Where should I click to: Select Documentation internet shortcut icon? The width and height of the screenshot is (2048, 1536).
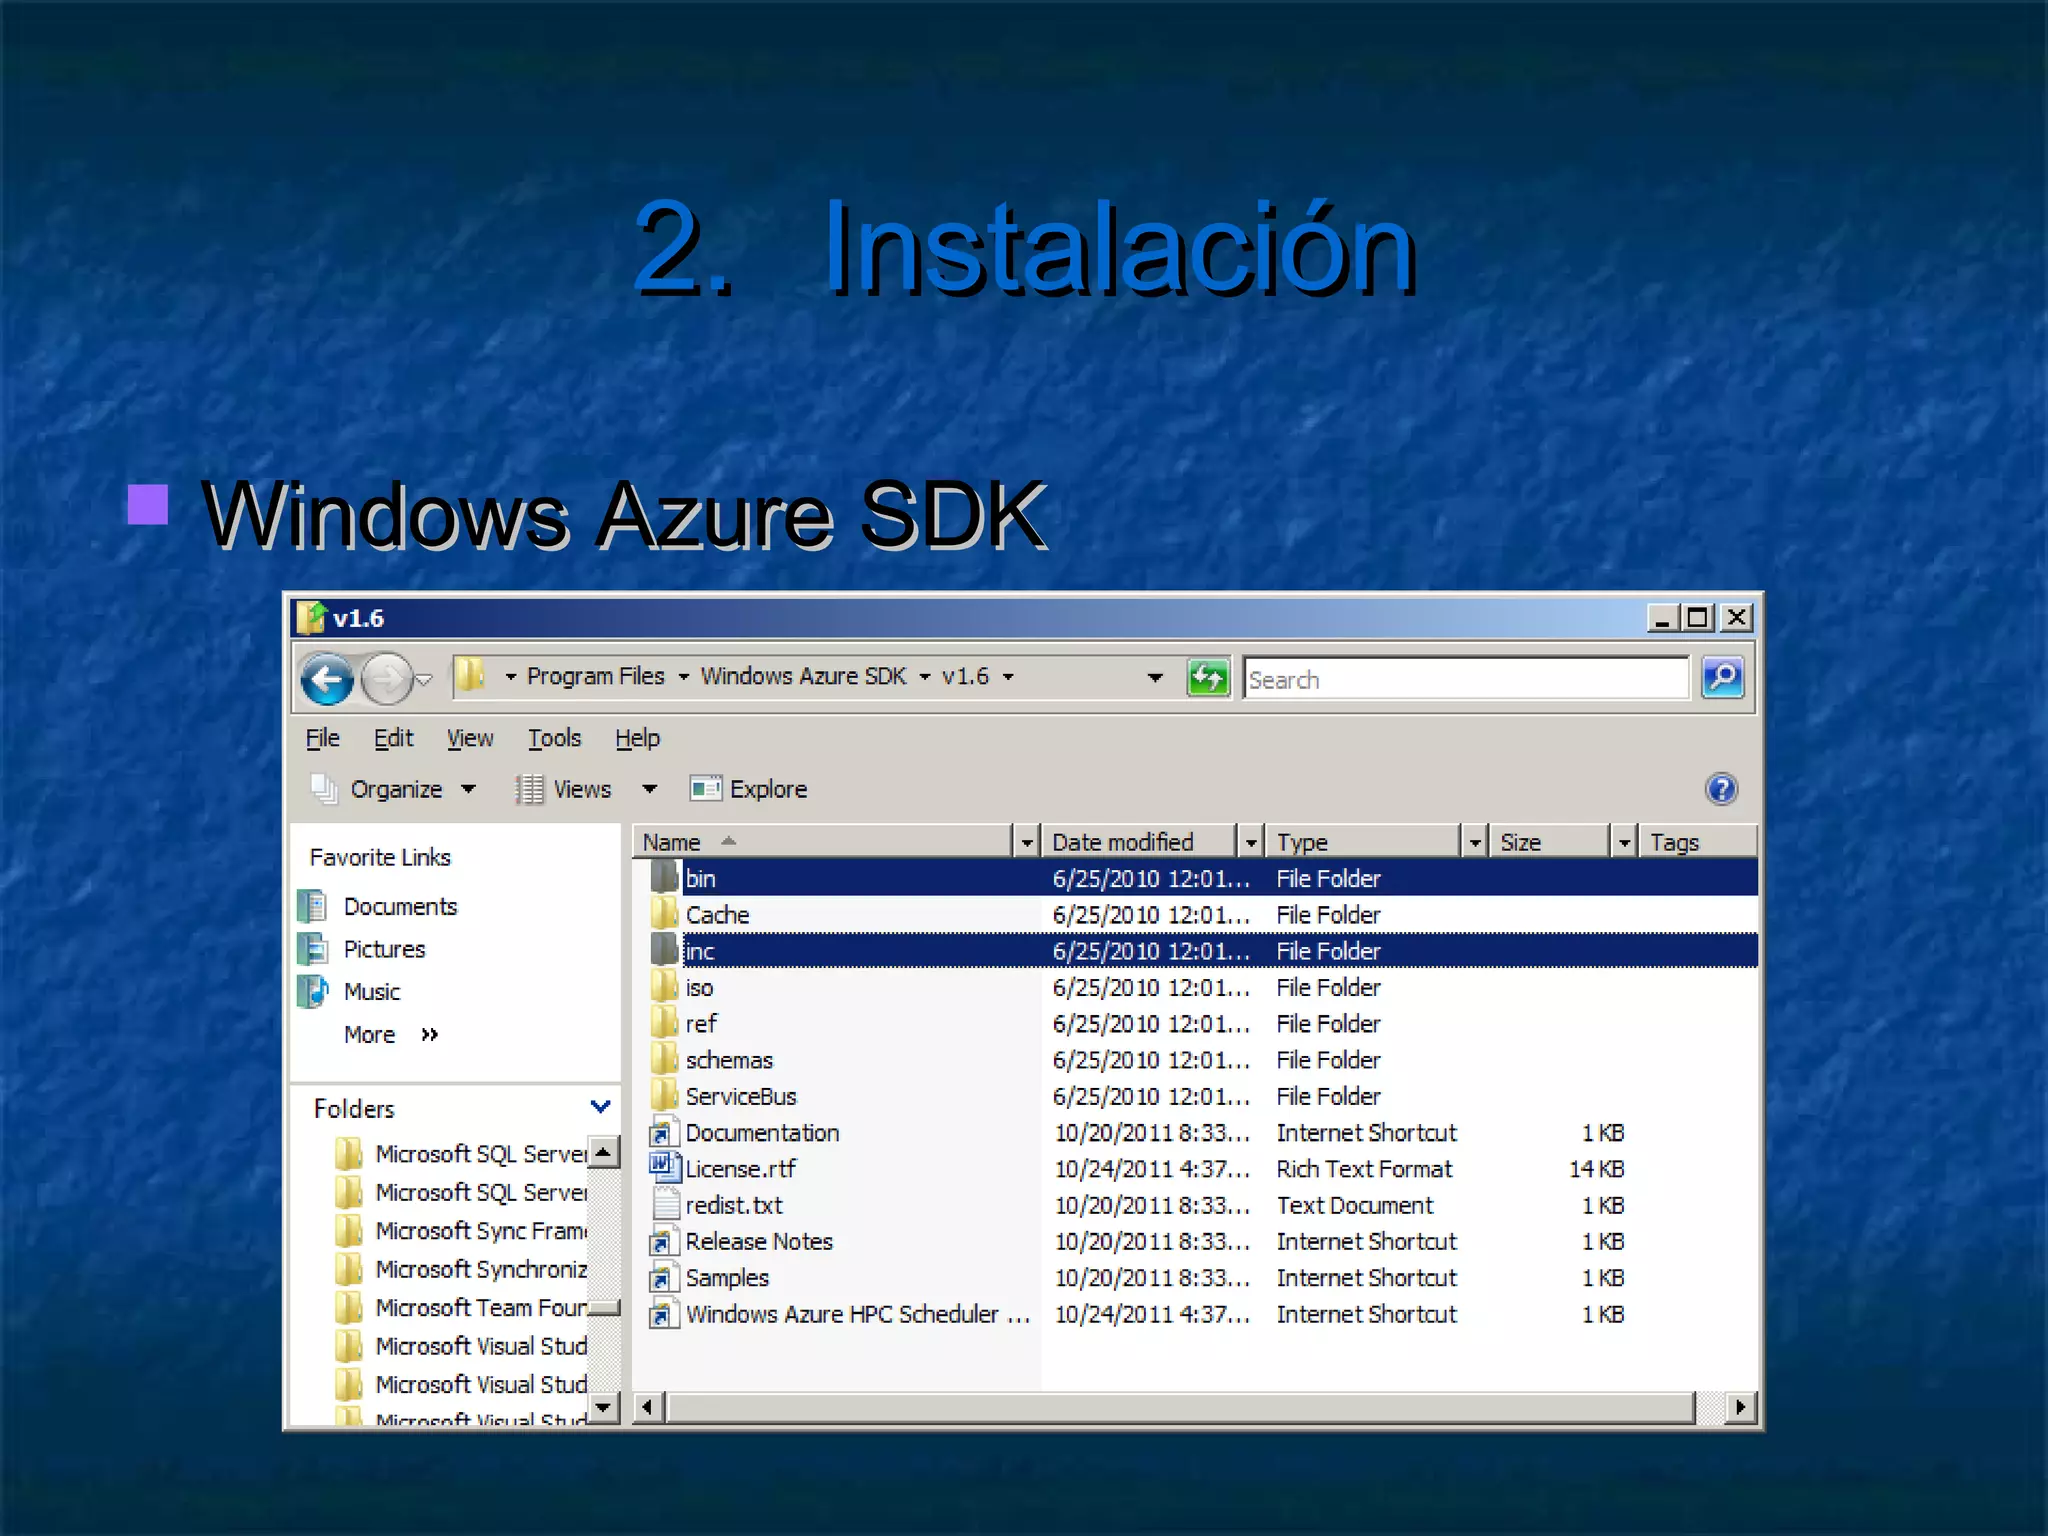pyautogui.click(x=664, y=1132)
